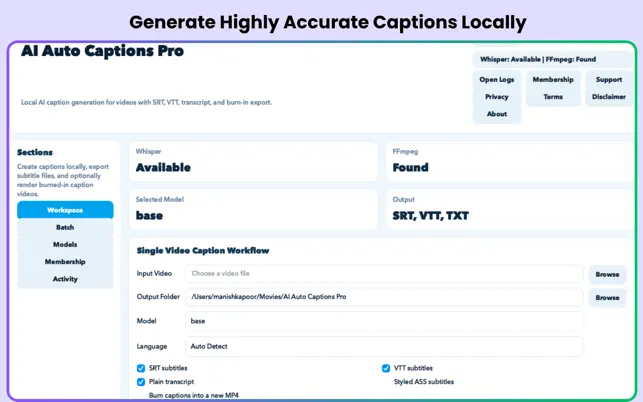Open the Disclaimer page
This screenshot has width=643, height=402.
pyautogui.click(x=609, y=97)
